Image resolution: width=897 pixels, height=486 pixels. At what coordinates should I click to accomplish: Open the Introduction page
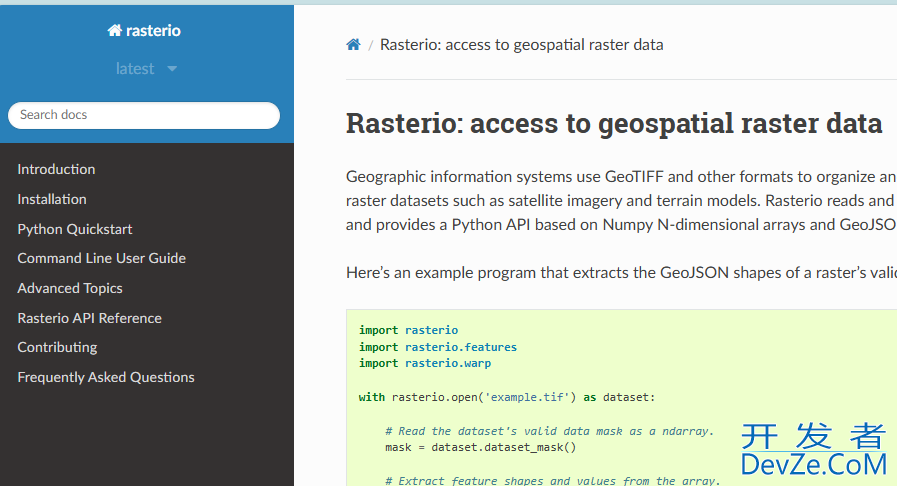[56, 169]
